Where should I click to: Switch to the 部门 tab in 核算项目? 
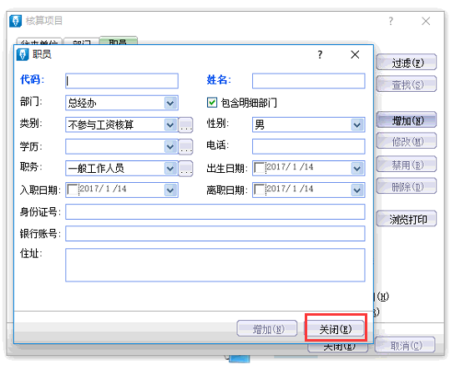point(81,41)
